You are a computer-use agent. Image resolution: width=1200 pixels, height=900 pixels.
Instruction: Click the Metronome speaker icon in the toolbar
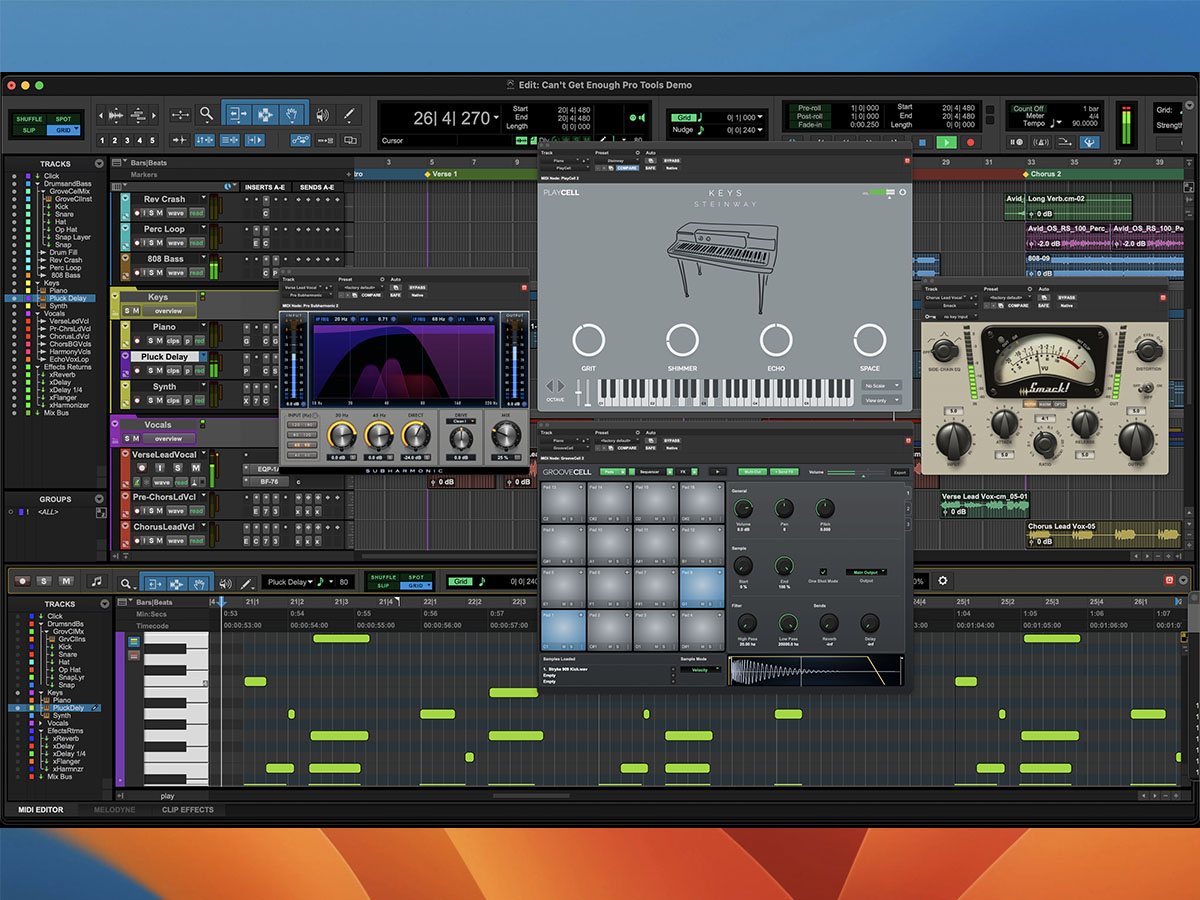pos(322,112)
